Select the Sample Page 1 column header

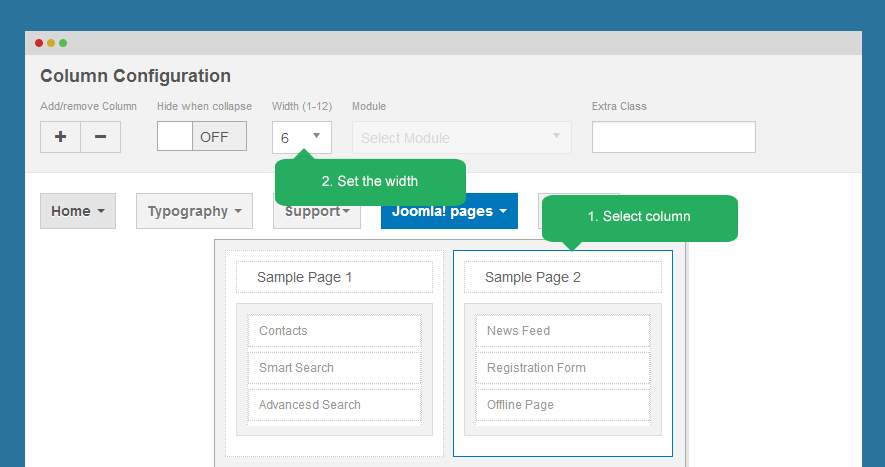point(334,277)
